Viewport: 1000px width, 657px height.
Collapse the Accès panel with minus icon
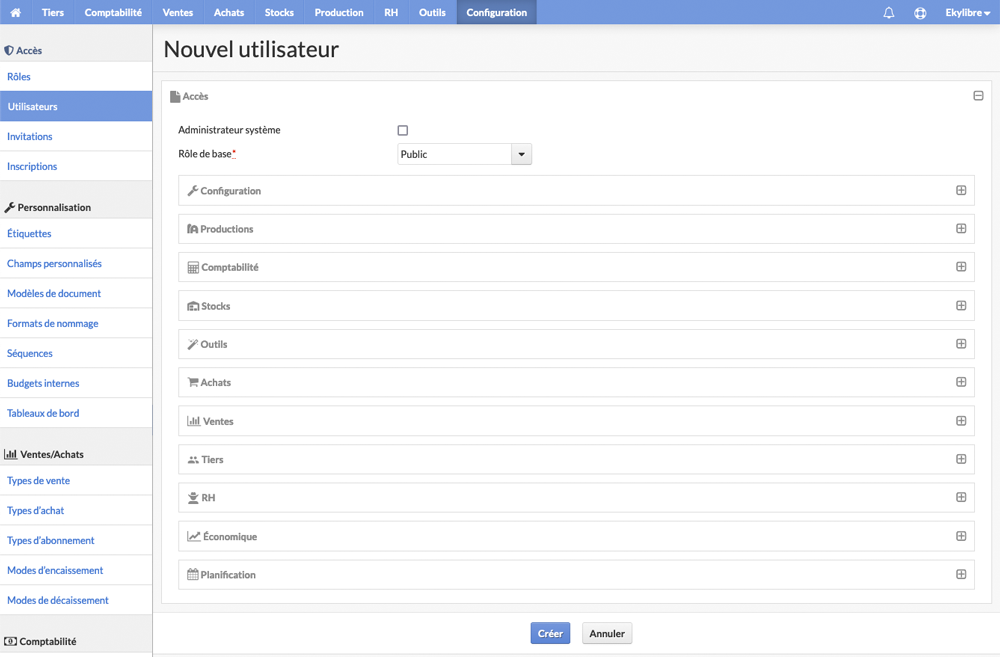pyautogui.click(x=978, y=96)
